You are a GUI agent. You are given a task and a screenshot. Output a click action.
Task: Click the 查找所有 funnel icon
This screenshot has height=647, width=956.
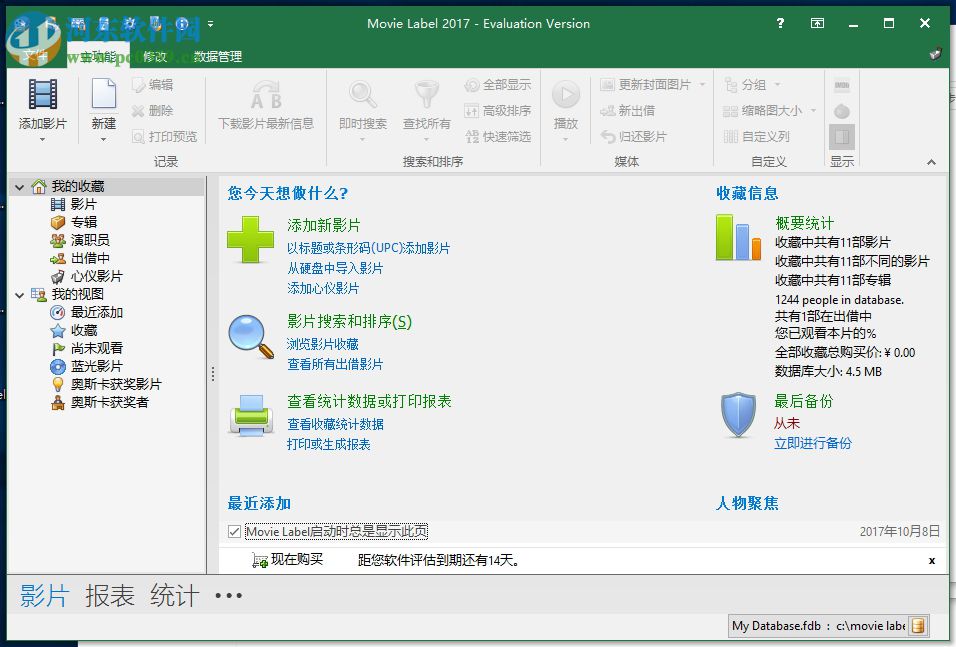(x=427, y=94)
